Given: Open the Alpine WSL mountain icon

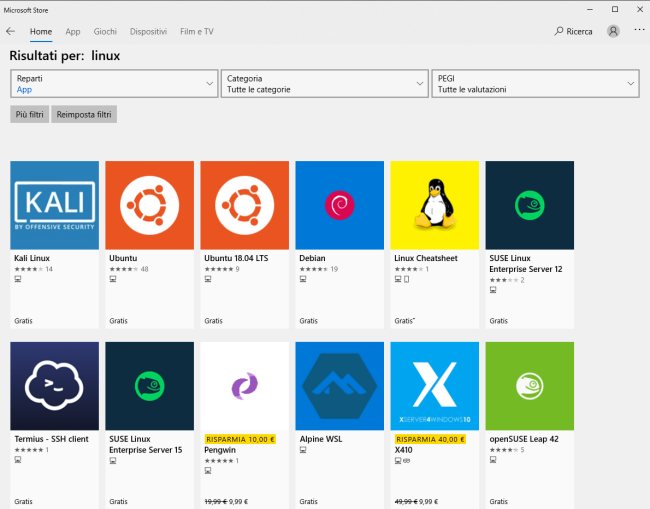Looking at the screenshot, I should [x=339, y=386].
